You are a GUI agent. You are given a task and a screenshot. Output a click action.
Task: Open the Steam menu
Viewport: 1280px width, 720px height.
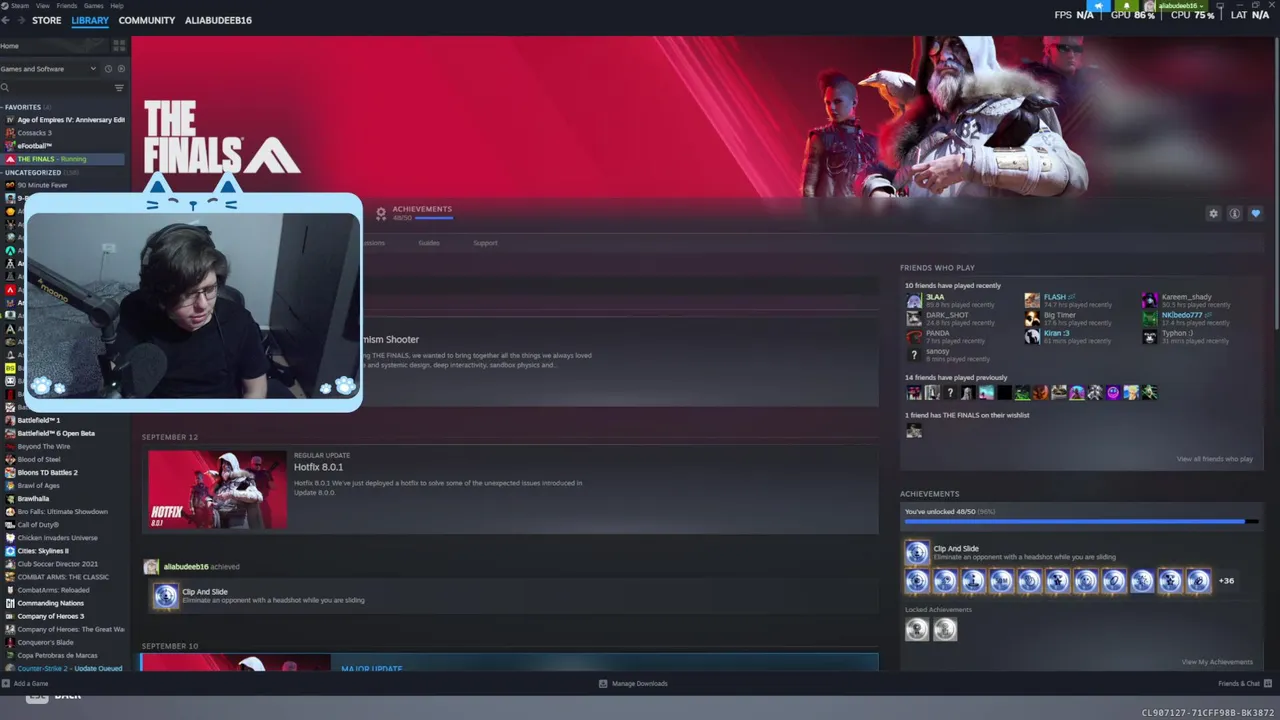coord(20,6)
